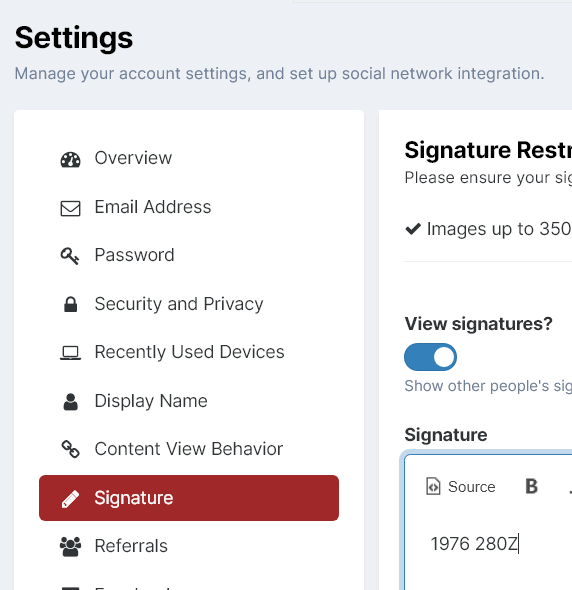Click the Referrals people group icon
This screenshot has width=572, height=590.
pos(70,547)
